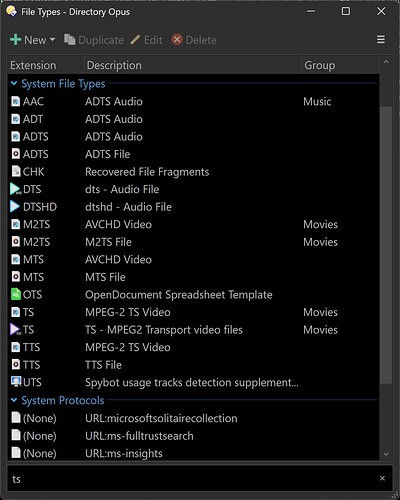Click 'Music' group of AAC row
Image resolution: width=400 pixels, height=500 pixels.
[317, 101]
